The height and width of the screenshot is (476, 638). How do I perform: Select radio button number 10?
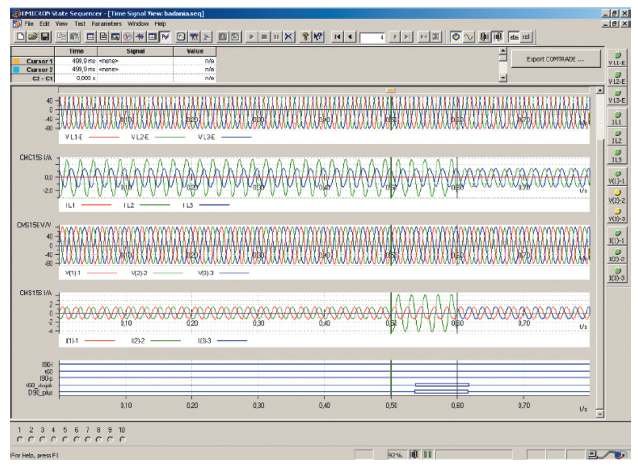click(x=122, y=439)
